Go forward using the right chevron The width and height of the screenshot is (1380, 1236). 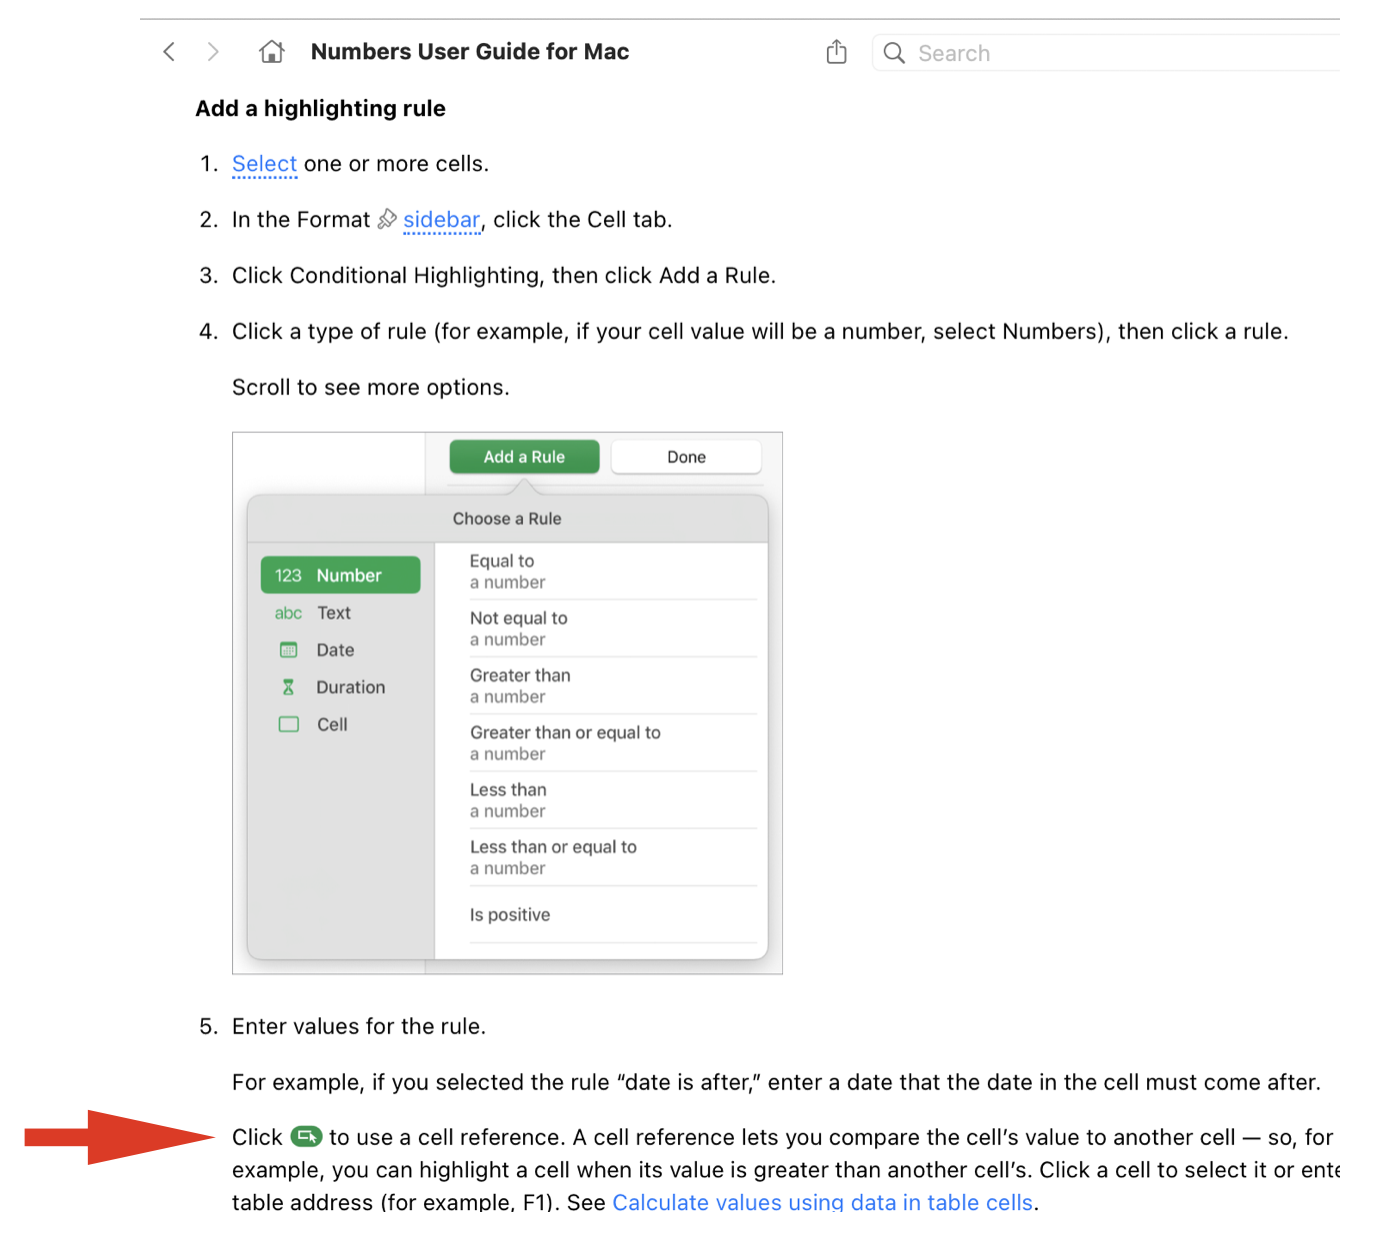pyautogui.click(x=213, y=52)
